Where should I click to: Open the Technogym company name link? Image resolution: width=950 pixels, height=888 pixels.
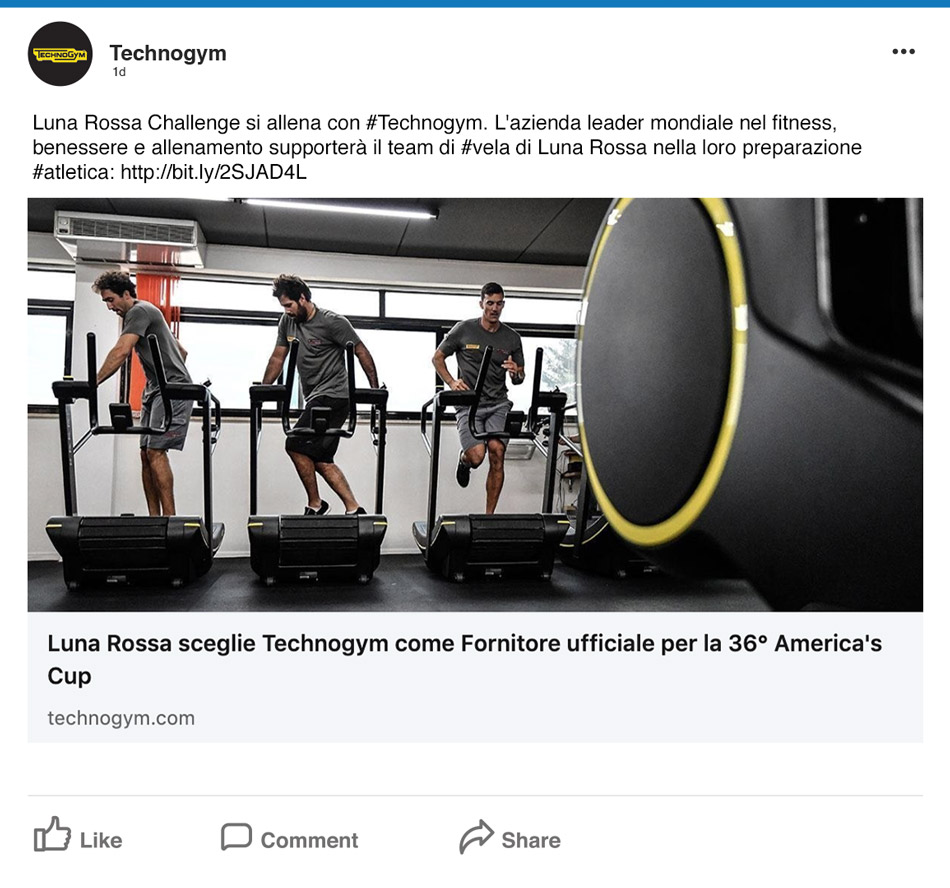point(168,53)
